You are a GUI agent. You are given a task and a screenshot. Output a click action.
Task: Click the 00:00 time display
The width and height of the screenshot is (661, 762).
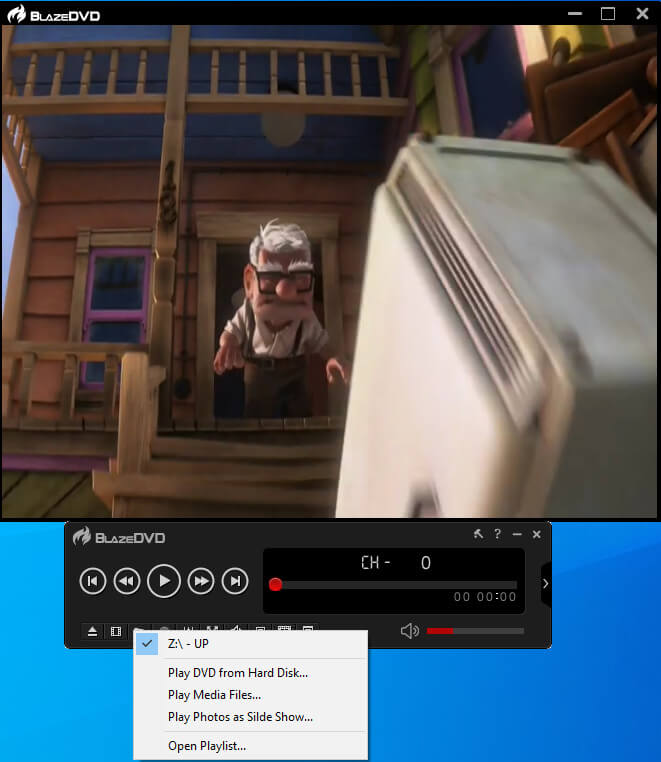coord(484,597)
